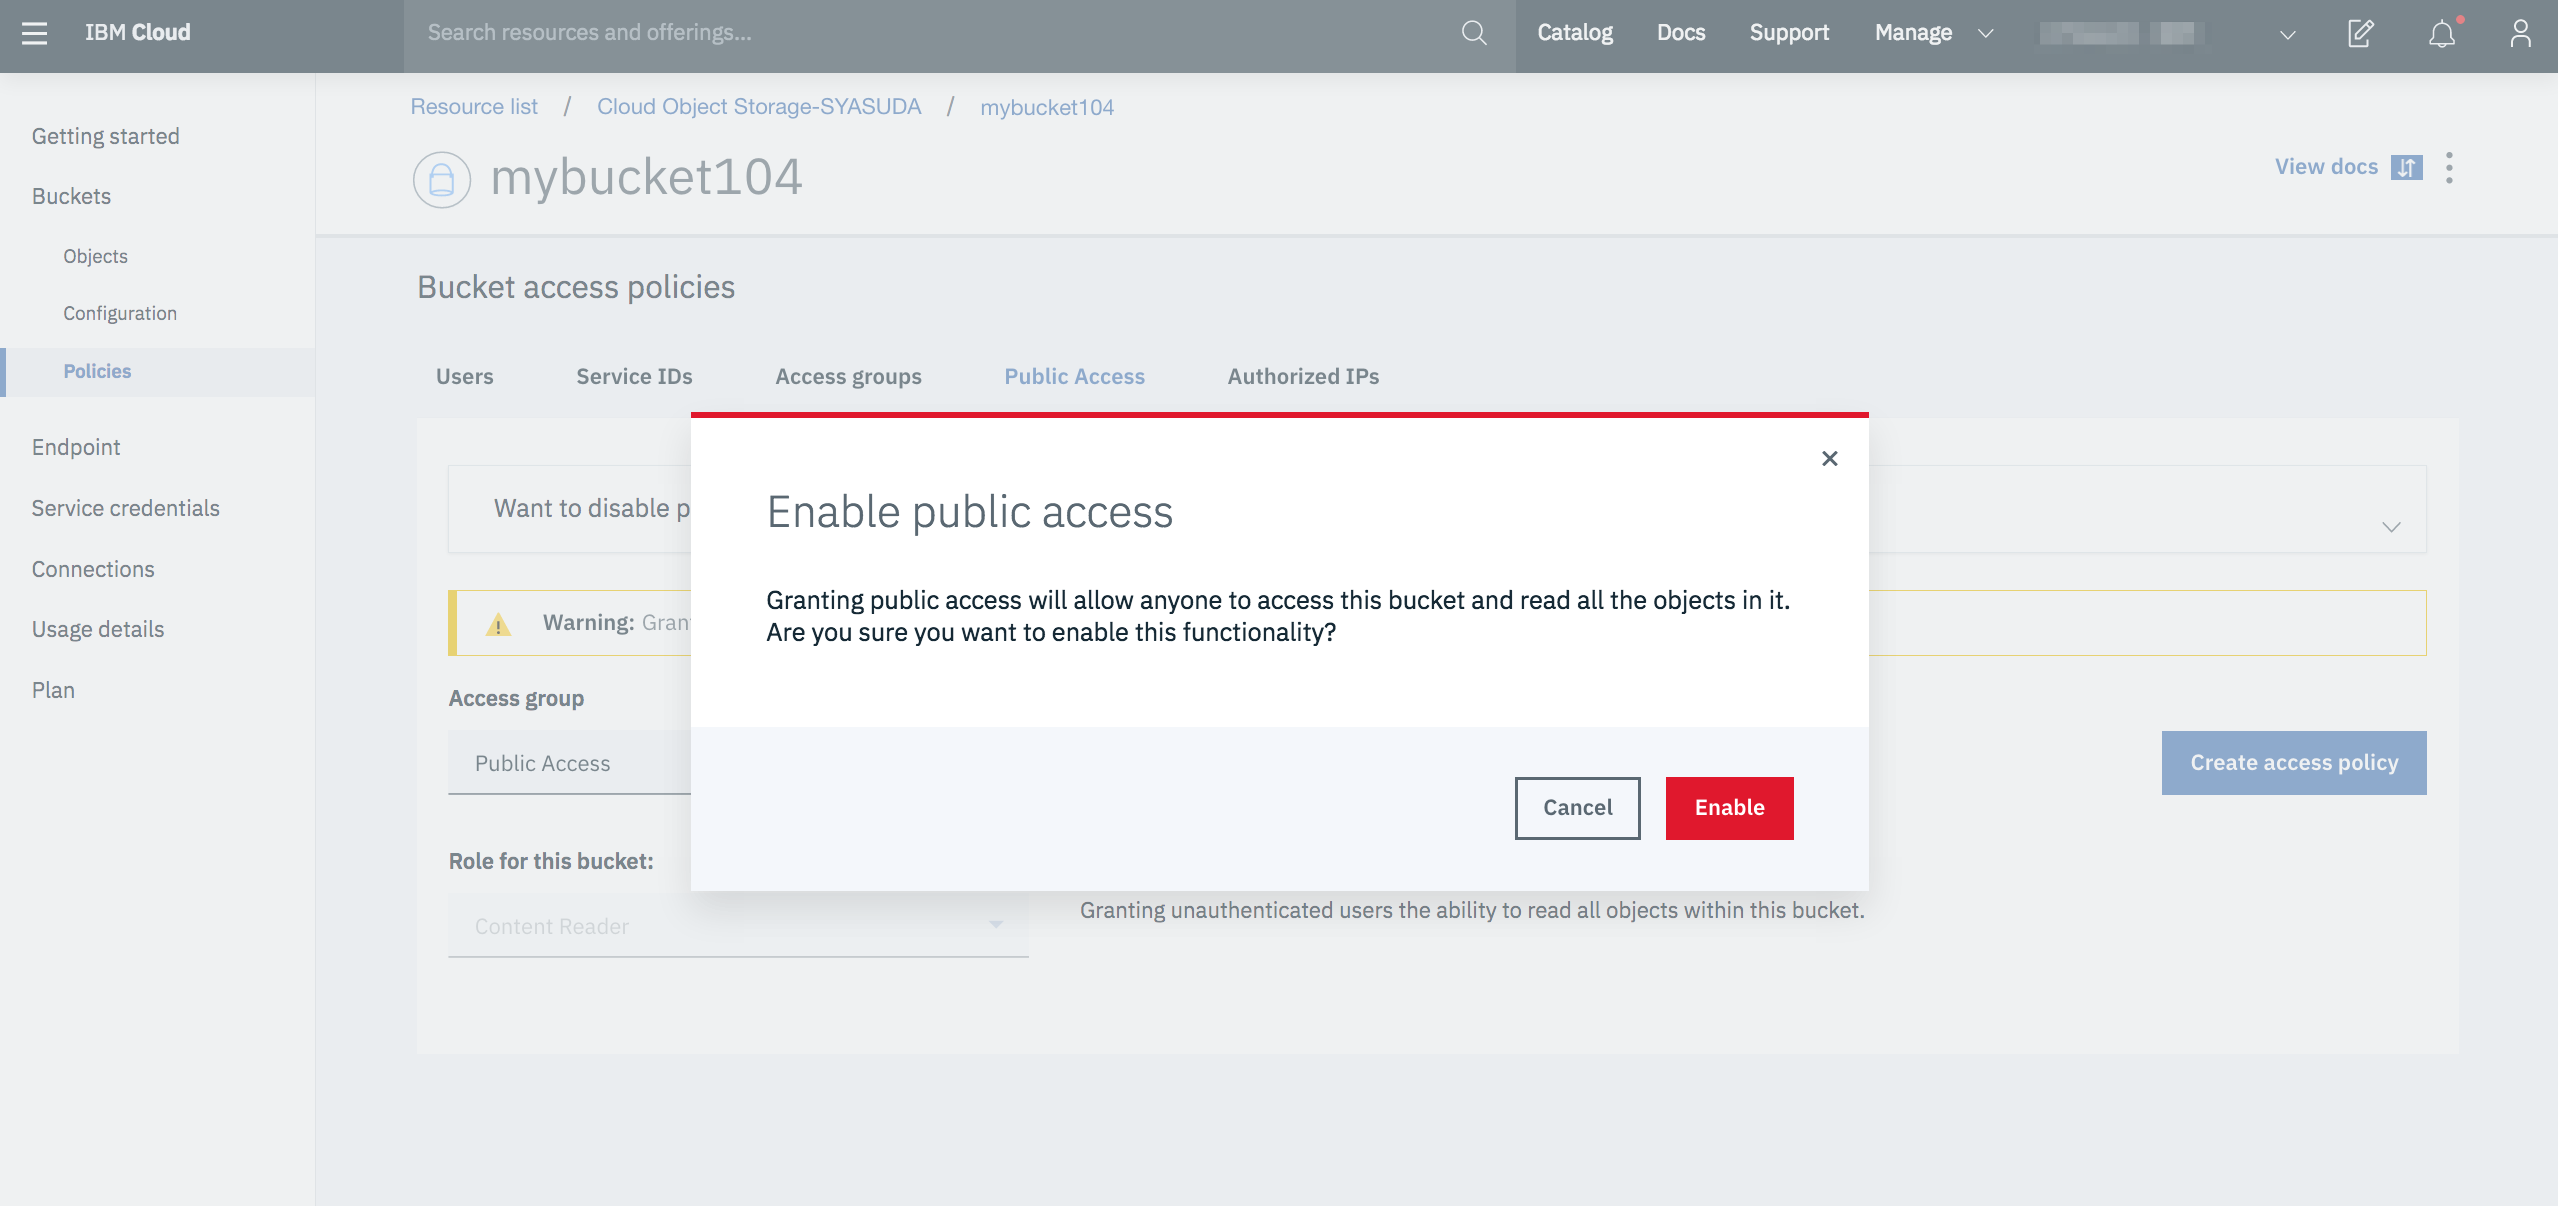Go to Resource list breadcrumb
This screenshot has width=2558, height=1206.
[474, 107]
